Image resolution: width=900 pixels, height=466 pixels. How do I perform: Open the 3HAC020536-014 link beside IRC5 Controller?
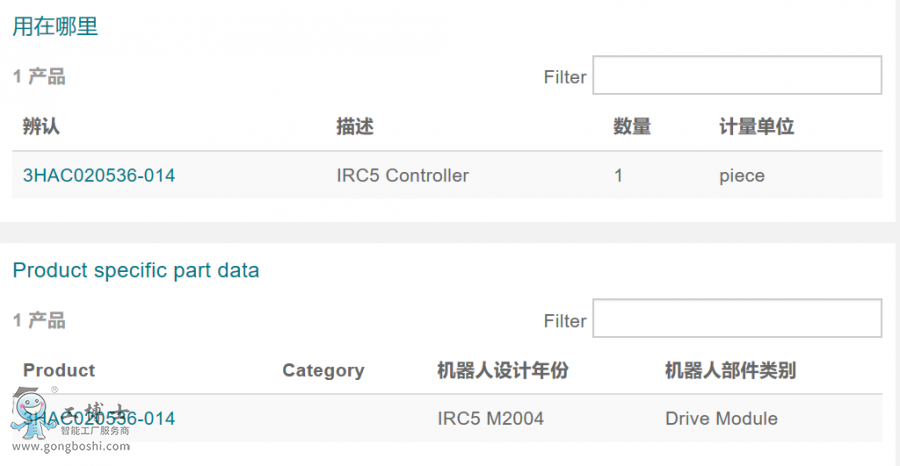click(99, 176)
